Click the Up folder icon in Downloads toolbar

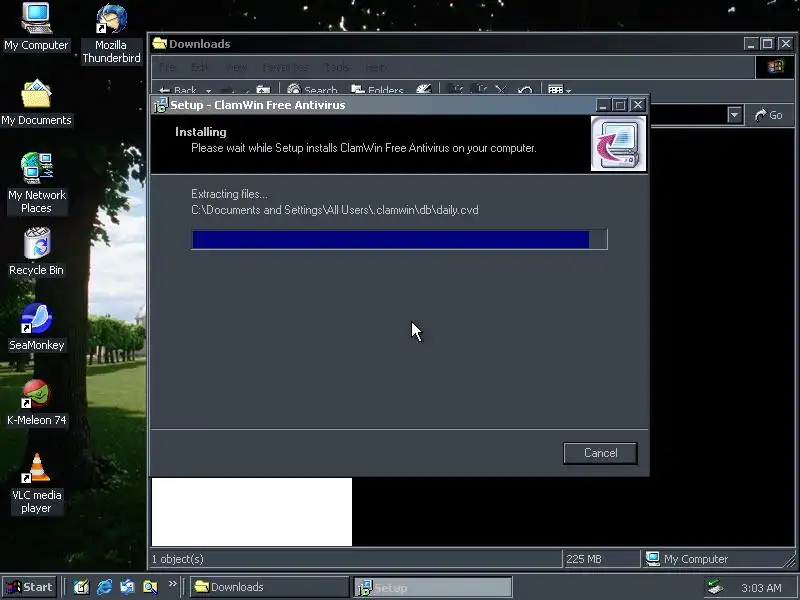263,90
